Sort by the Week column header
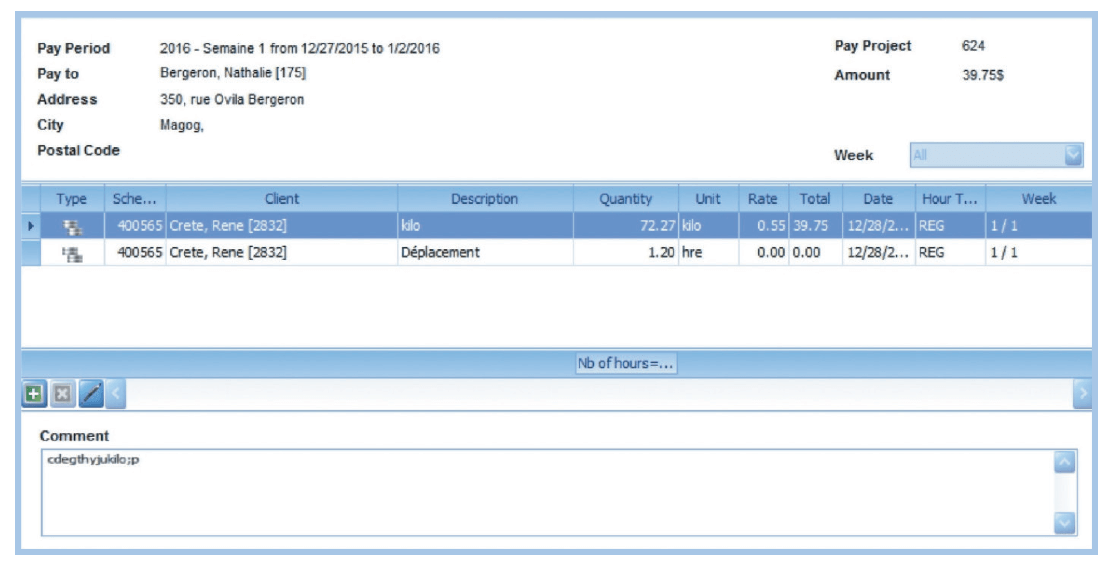The height and width of the screenshot is (565, 1116). tap(1039, 199)
